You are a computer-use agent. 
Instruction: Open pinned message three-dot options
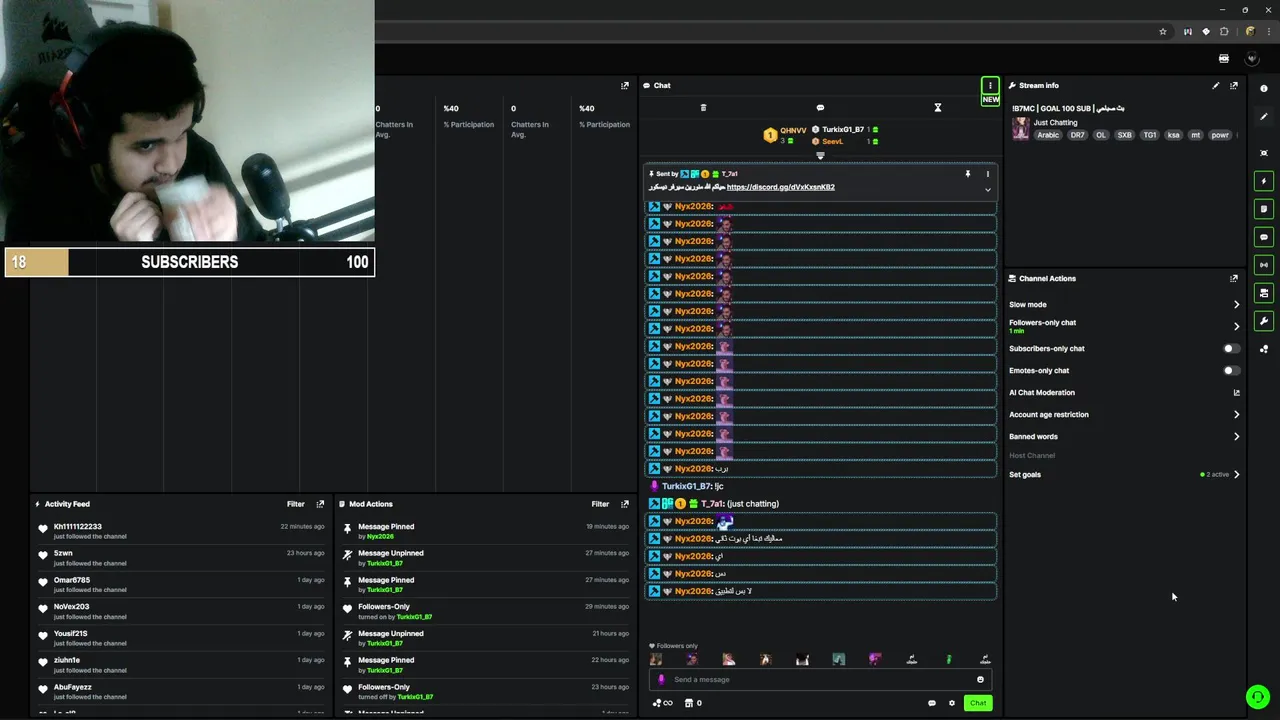click(x=987, y=174)
